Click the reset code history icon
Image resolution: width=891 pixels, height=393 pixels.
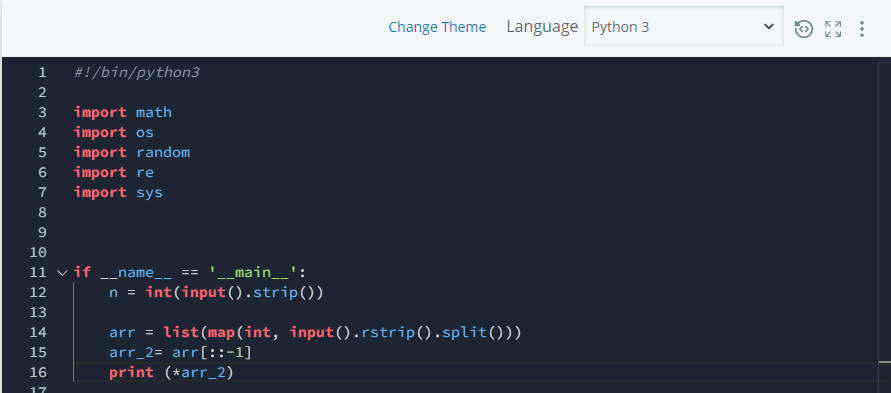point(803,28)
